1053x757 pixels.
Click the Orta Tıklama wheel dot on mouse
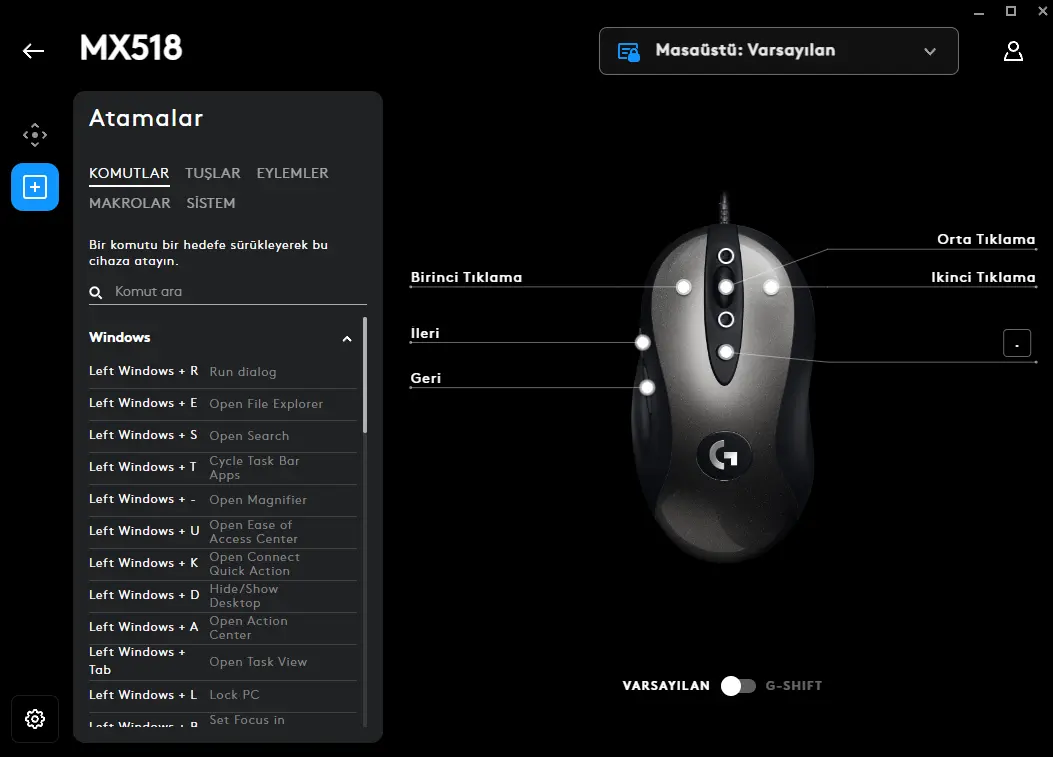726,287
